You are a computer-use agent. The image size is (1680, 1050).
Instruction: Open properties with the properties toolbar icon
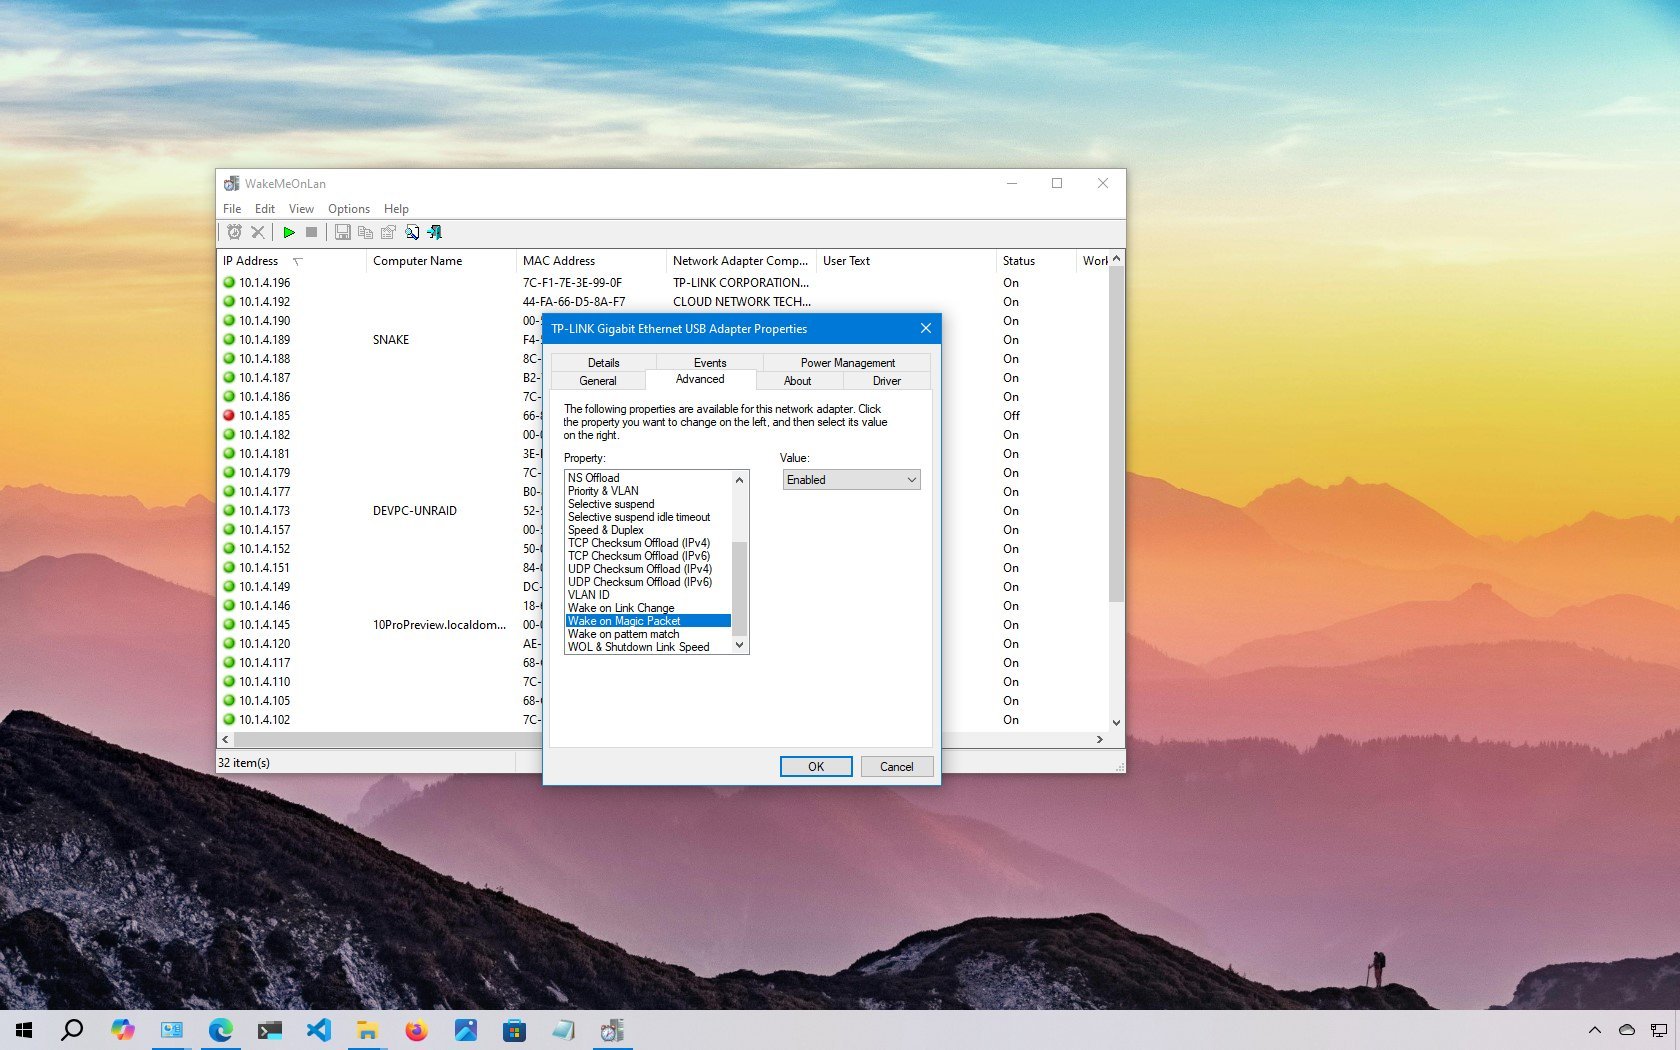[388, 232]
